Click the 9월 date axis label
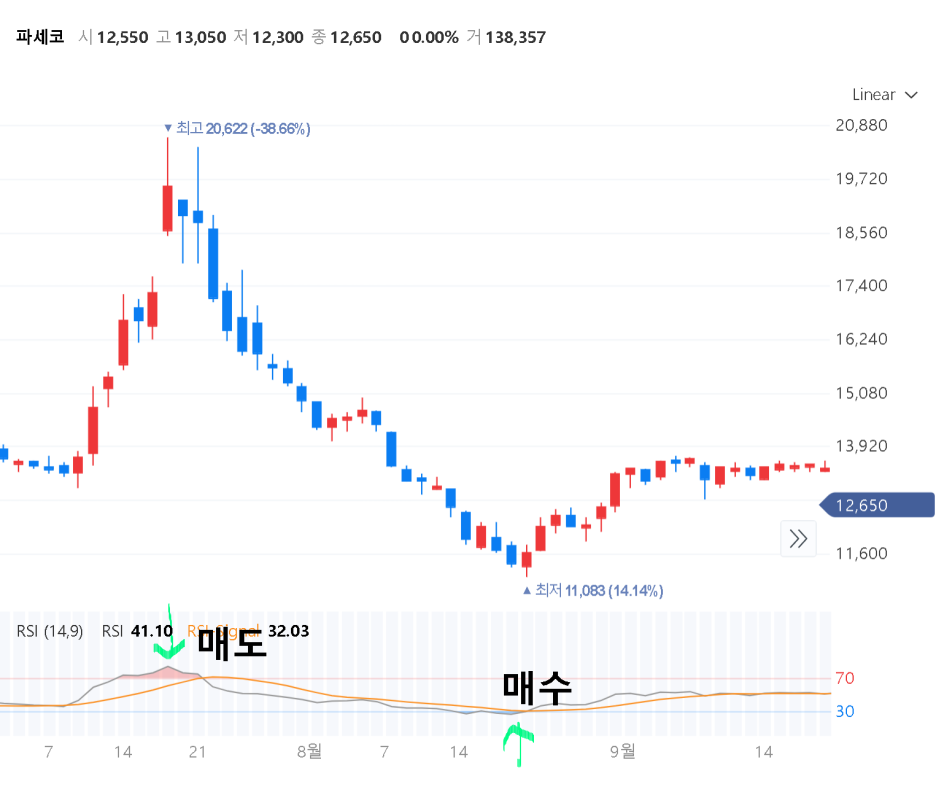936x803 pixels. 623,751
